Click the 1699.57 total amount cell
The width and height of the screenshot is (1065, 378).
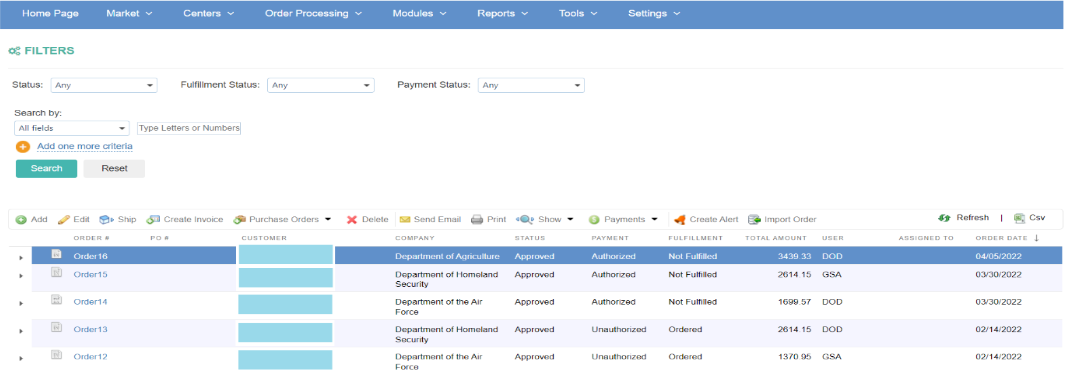point(795,301)
